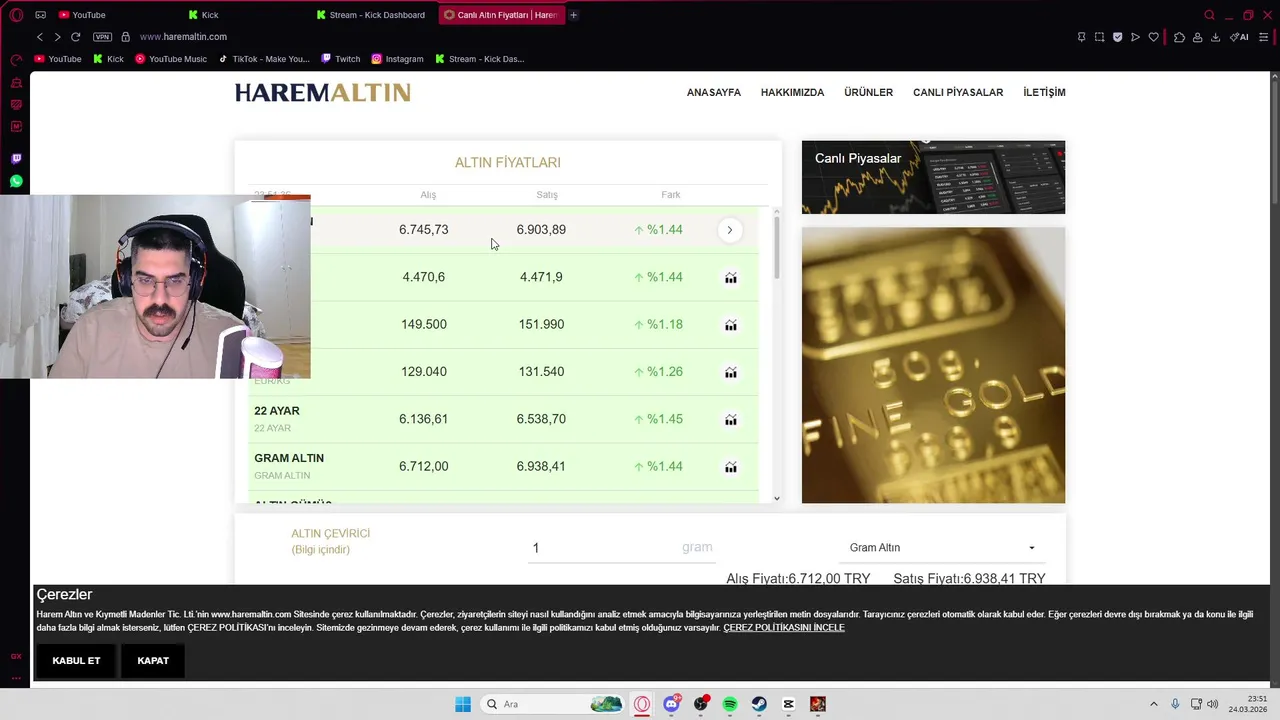1280x720 pixels.
Task: Add page to bookmarks with heart icon
Action: click(1153, 37)
